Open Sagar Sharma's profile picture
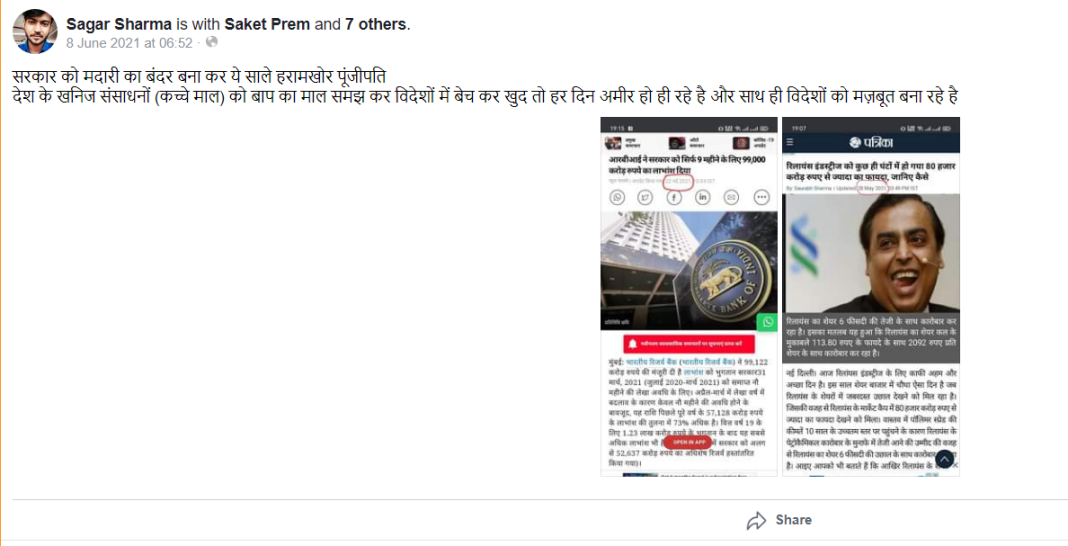The height and width of the screenshot is (546, 1068). (x=35, y=31)
